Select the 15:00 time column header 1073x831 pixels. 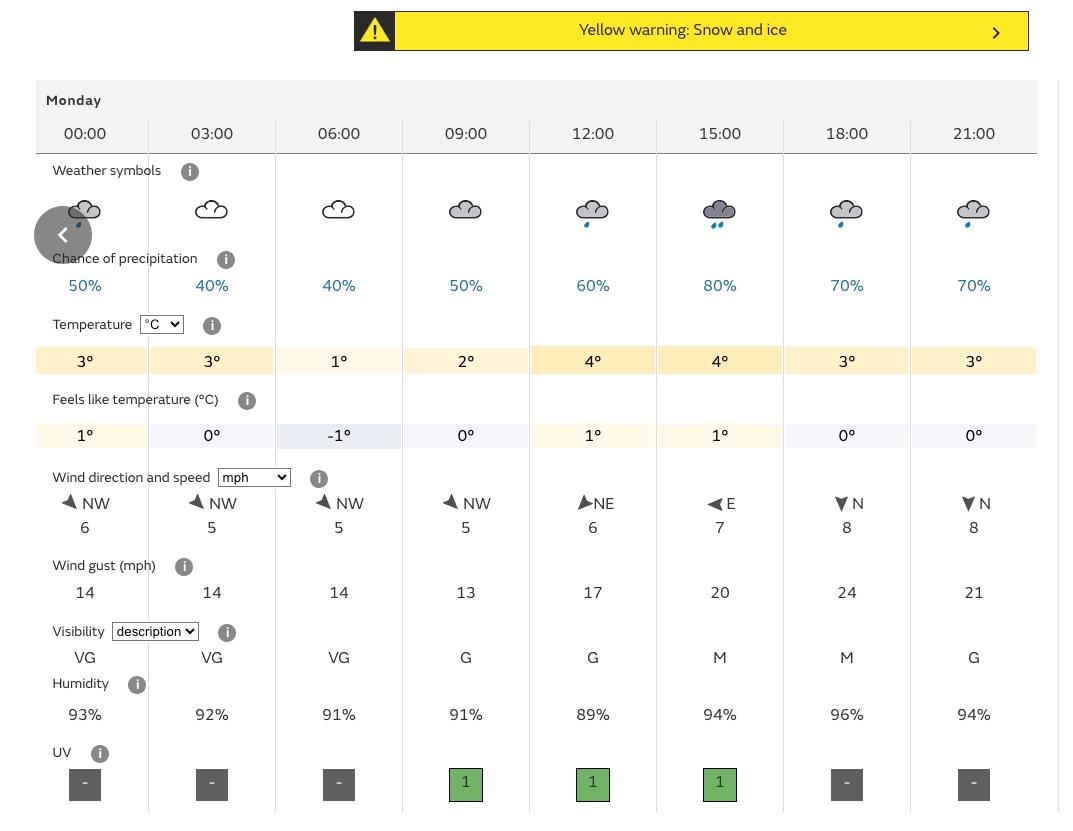coord(720,134)
